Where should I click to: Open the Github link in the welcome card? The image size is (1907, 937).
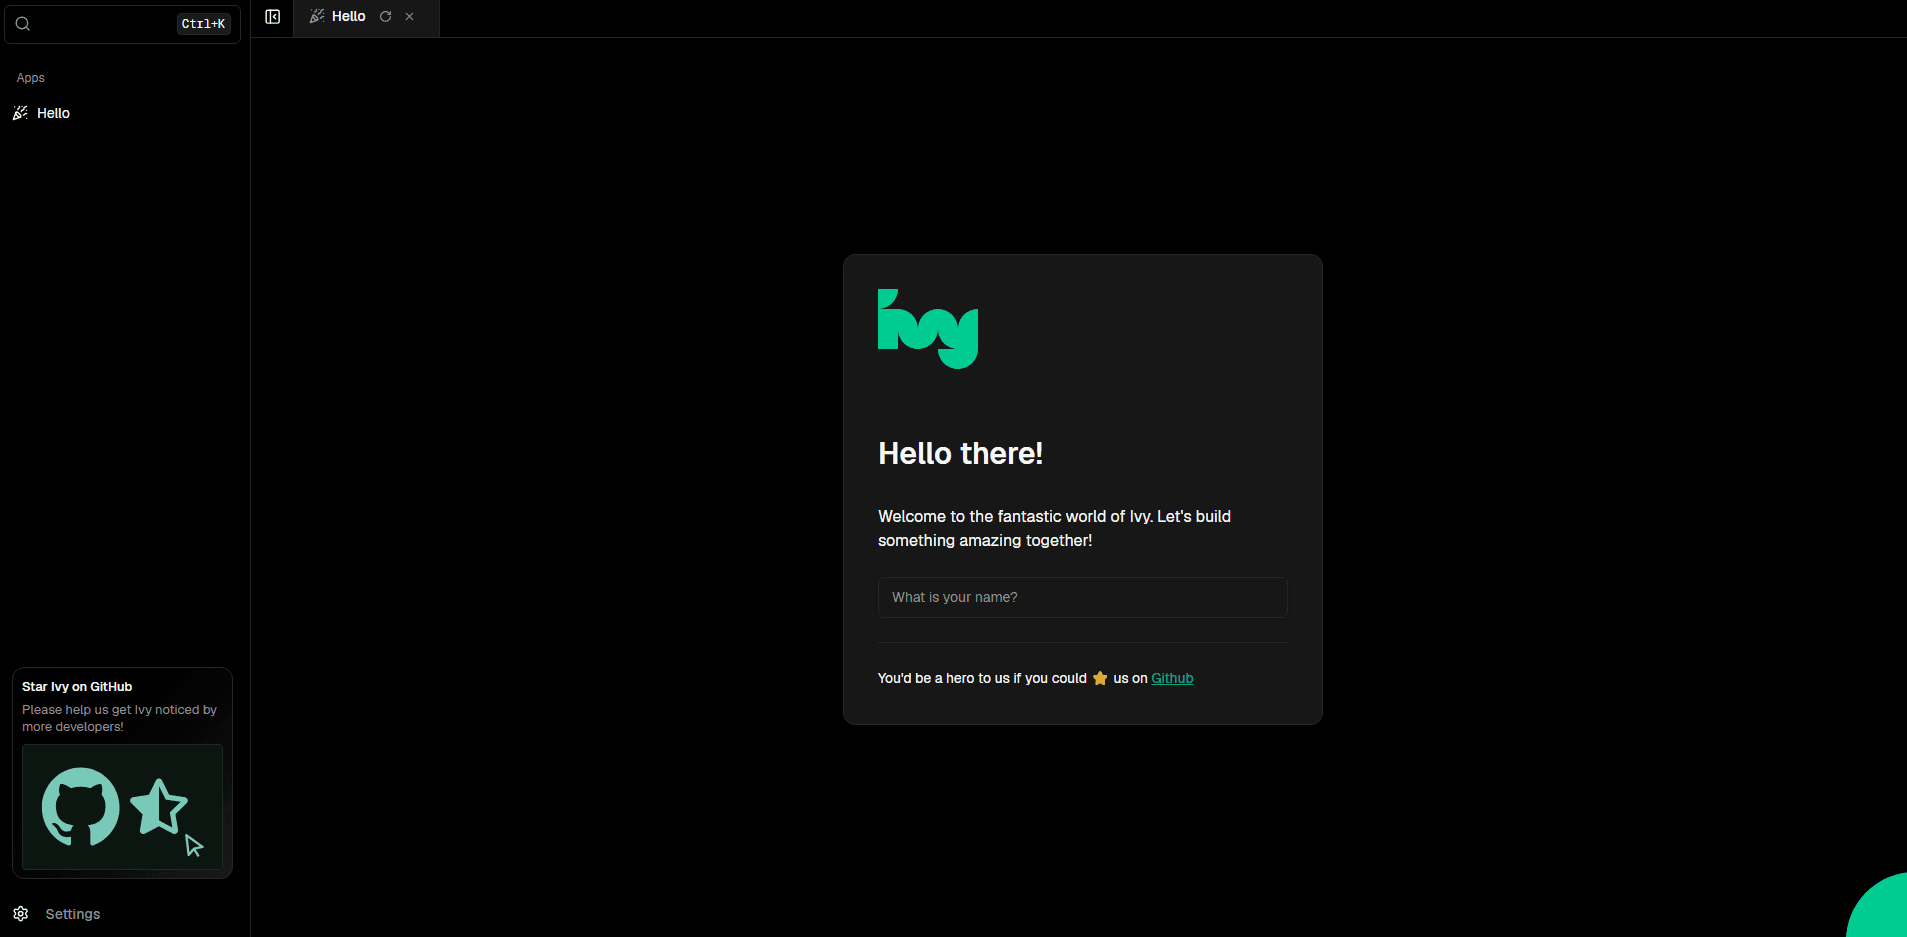coord(1172,678)
